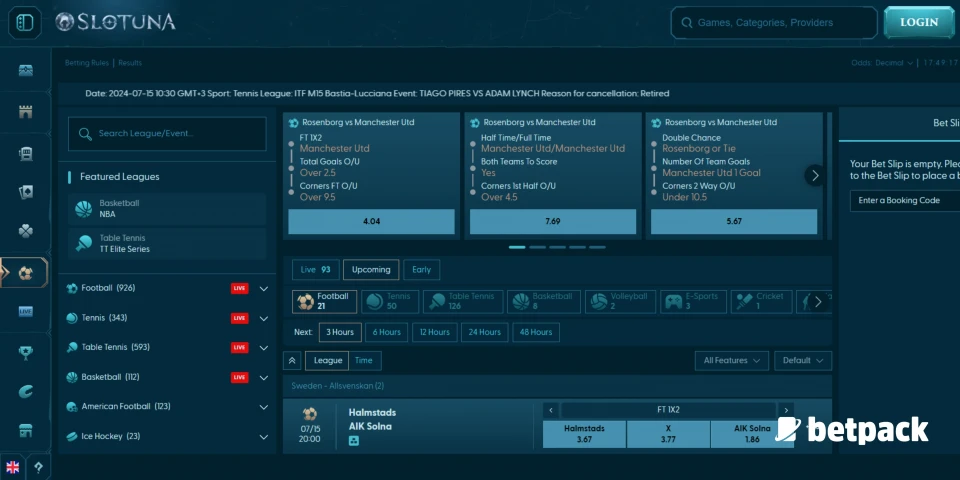
Task: Open the Betting Rules link
Action: [x=87, y=63]
